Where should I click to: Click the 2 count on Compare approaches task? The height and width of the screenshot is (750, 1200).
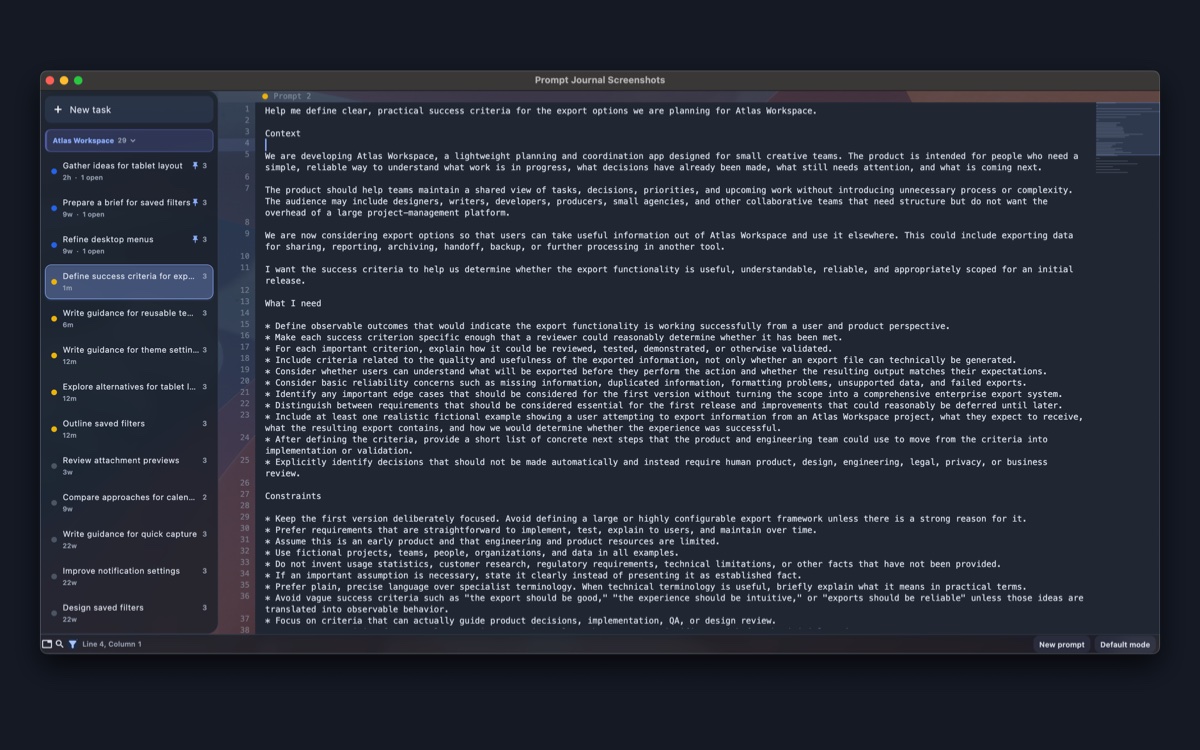(205, 497)
